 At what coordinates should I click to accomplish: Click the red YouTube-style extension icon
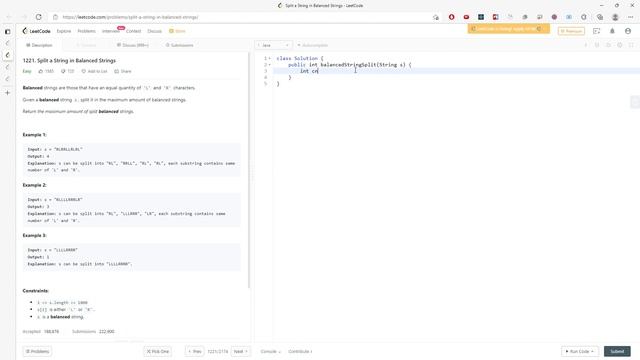coord(466,17)
